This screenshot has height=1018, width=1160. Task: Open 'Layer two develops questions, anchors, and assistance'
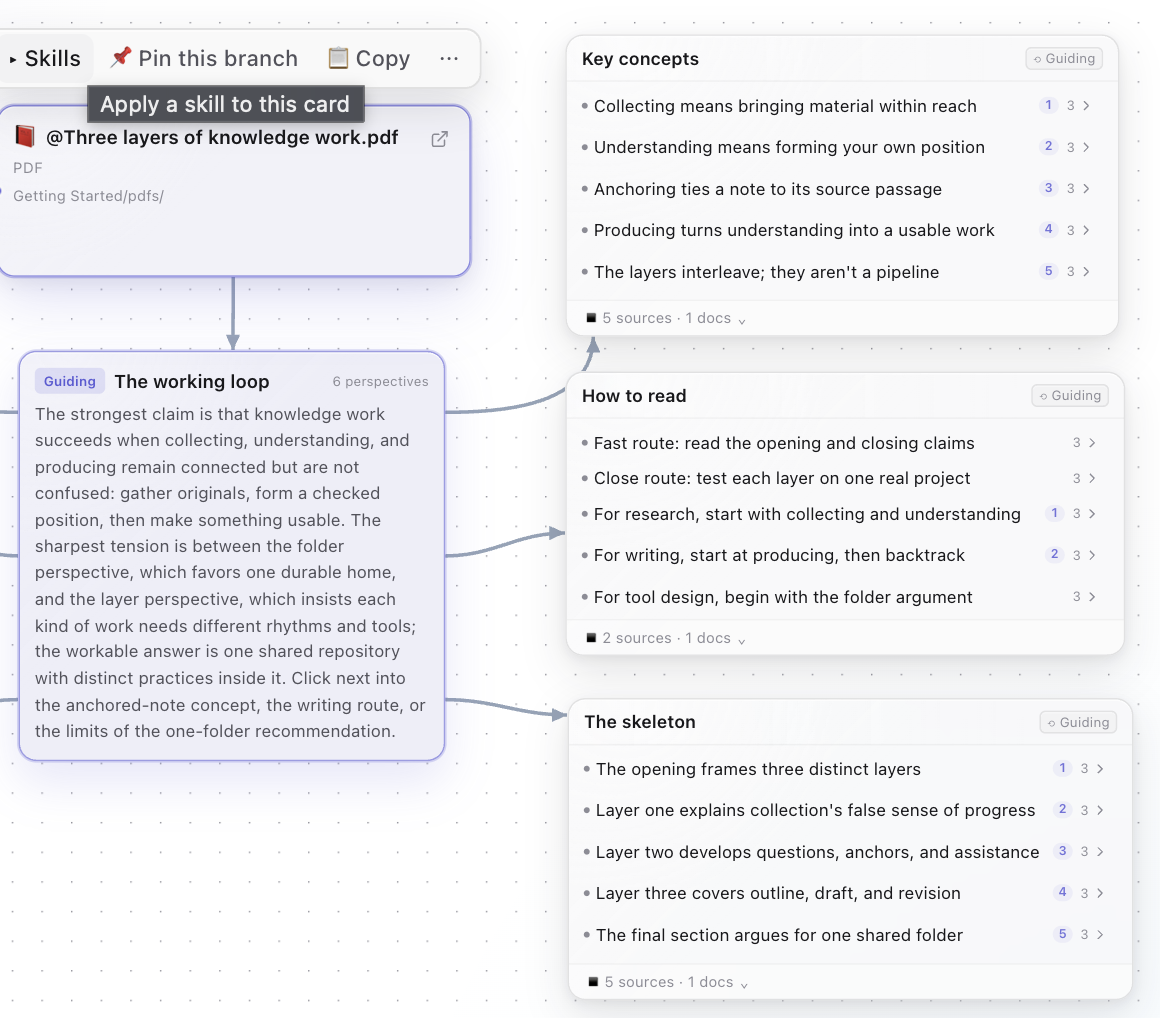[x=817, y=852]
